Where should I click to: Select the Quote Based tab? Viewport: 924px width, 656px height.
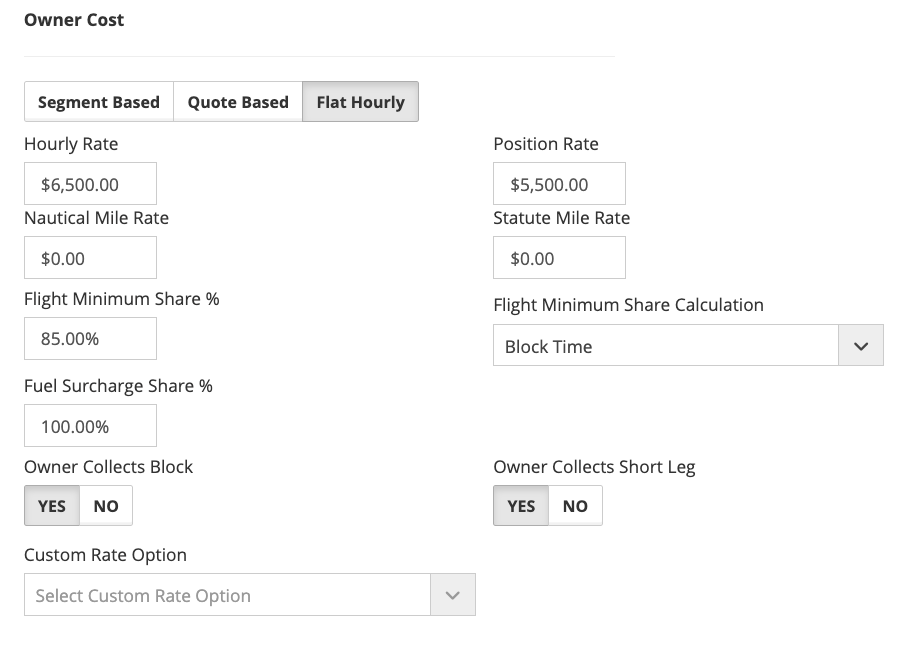(238, 102)
